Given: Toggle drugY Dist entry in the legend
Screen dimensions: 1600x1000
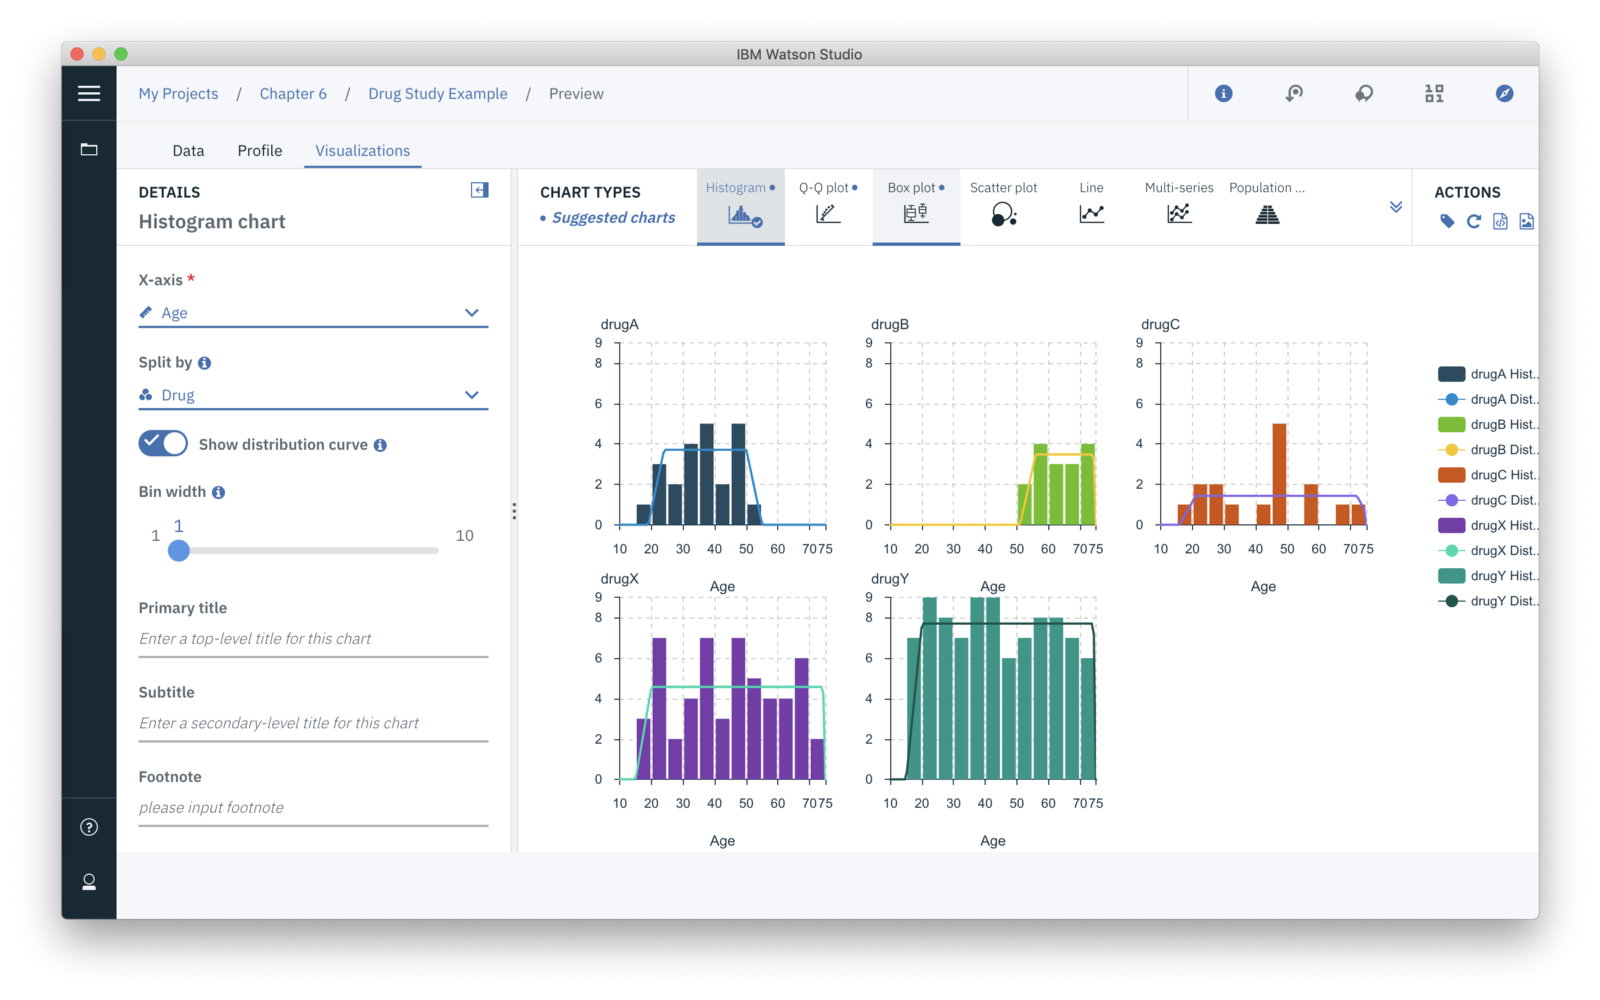Looking at the screenshot, I should point(1489,601).
